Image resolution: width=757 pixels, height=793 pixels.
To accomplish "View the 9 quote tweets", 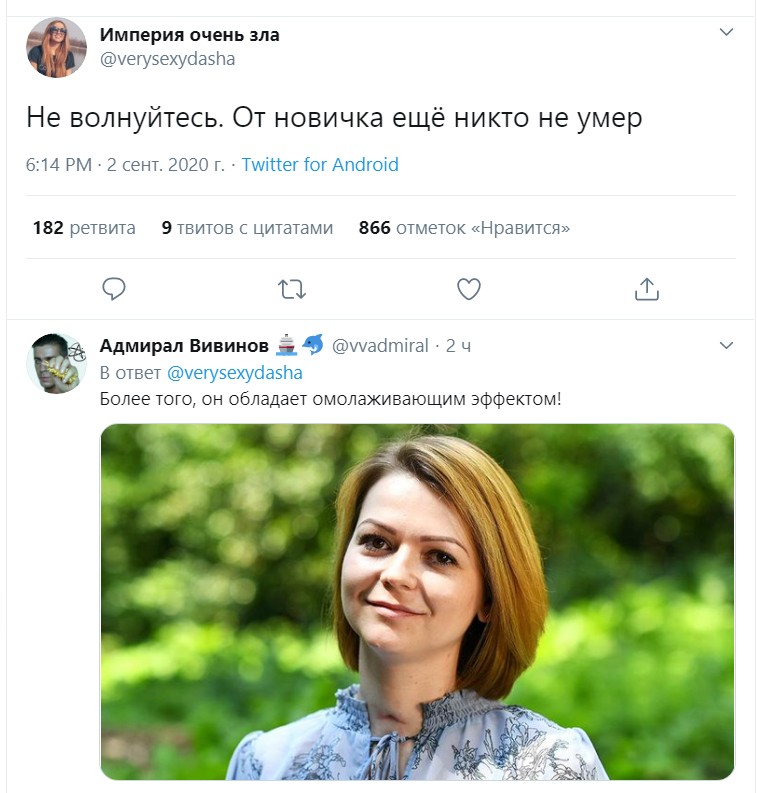I will click(247, 228).
